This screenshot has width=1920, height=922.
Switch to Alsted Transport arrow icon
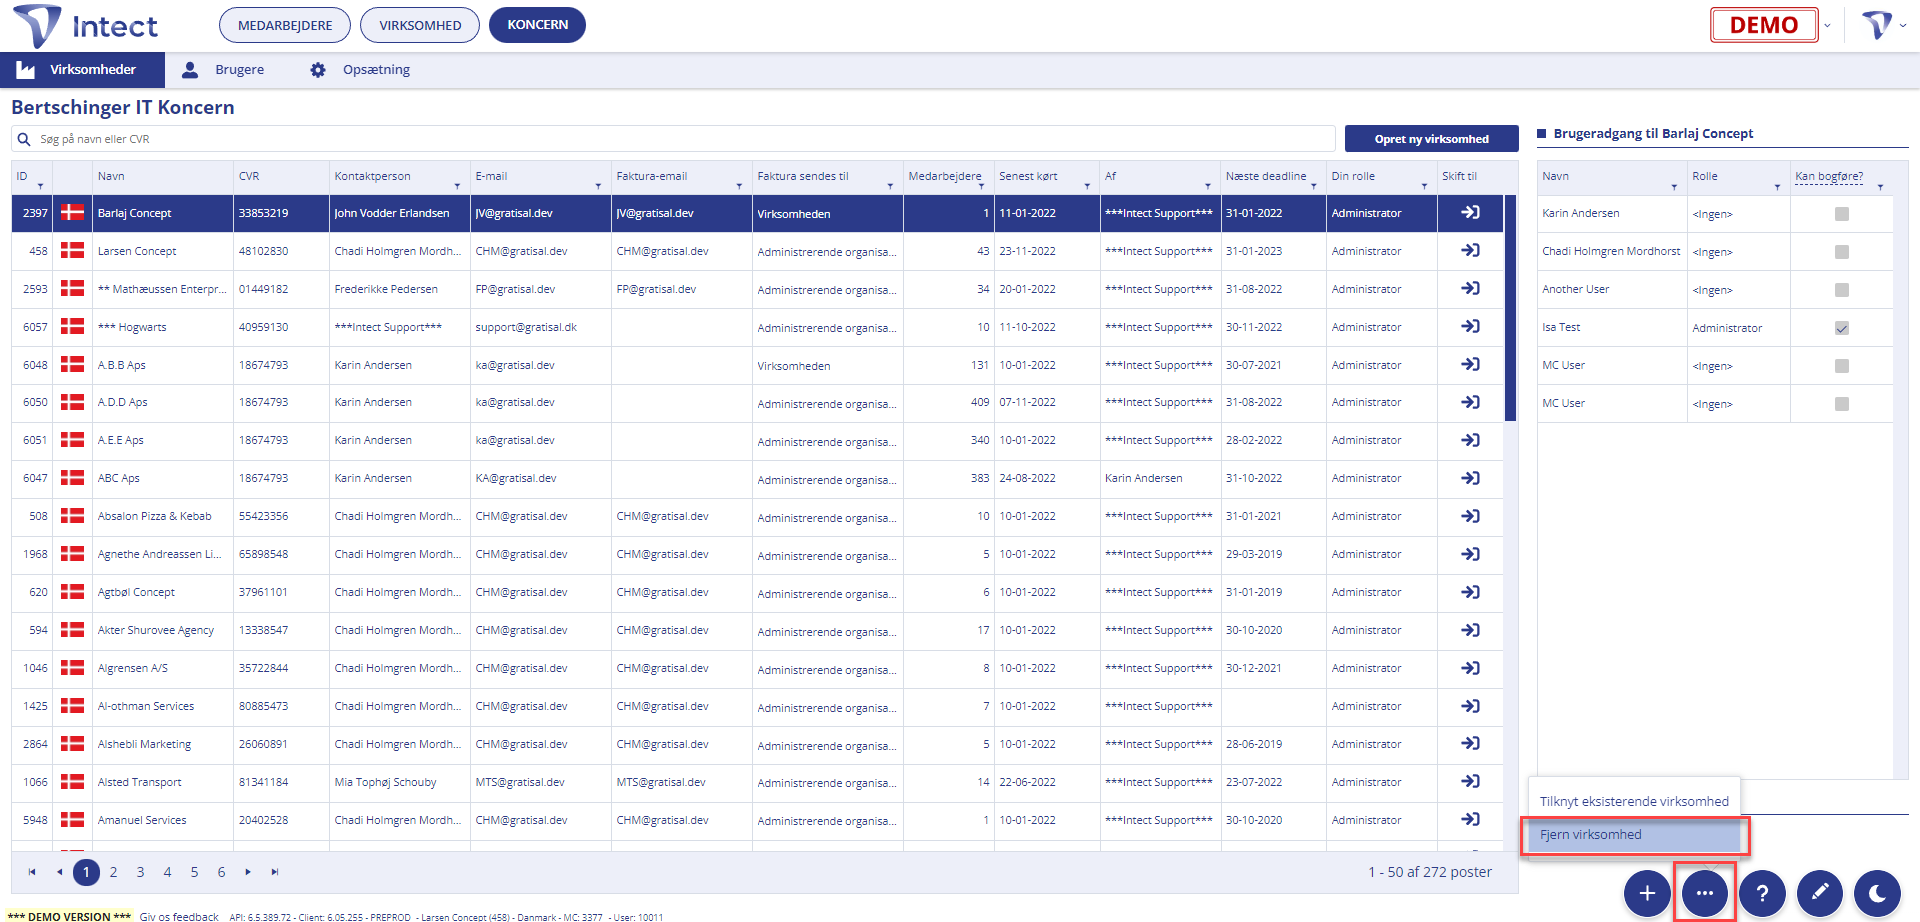coord(1470,782)
